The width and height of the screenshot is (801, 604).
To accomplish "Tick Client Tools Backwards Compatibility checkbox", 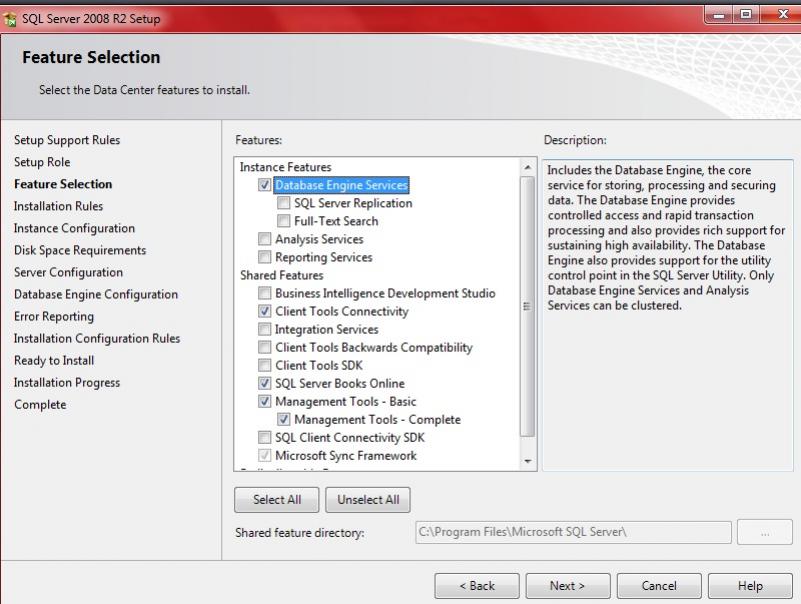I will (264, 347).
